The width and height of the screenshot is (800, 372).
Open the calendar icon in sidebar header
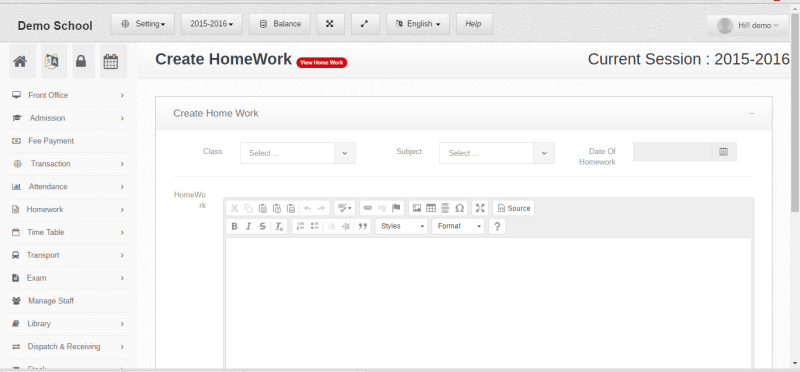click(x=111, y=62)
